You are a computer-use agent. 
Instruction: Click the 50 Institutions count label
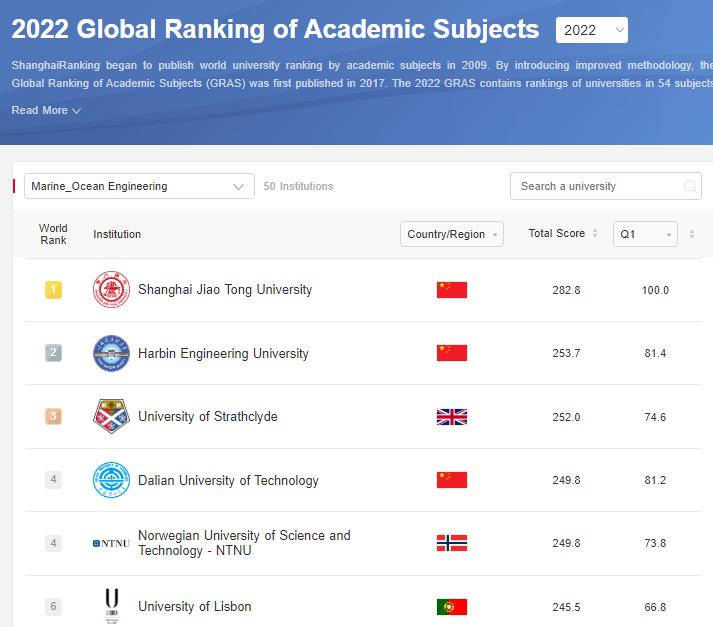[x=298, y=186]
